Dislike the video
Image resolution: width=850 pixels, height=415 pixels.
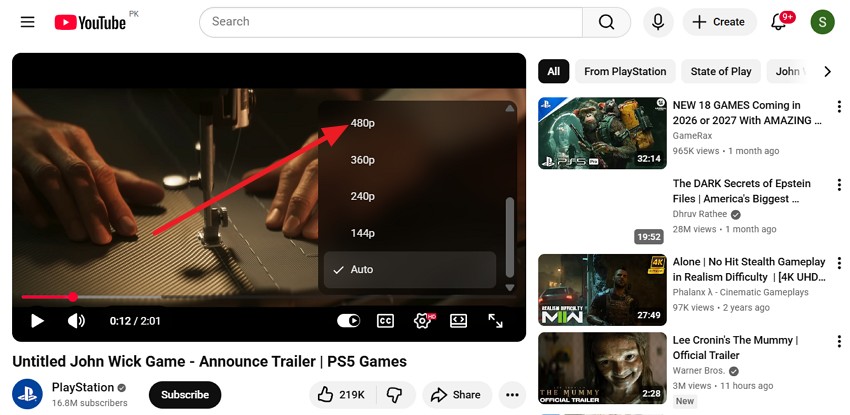[395, 395]
